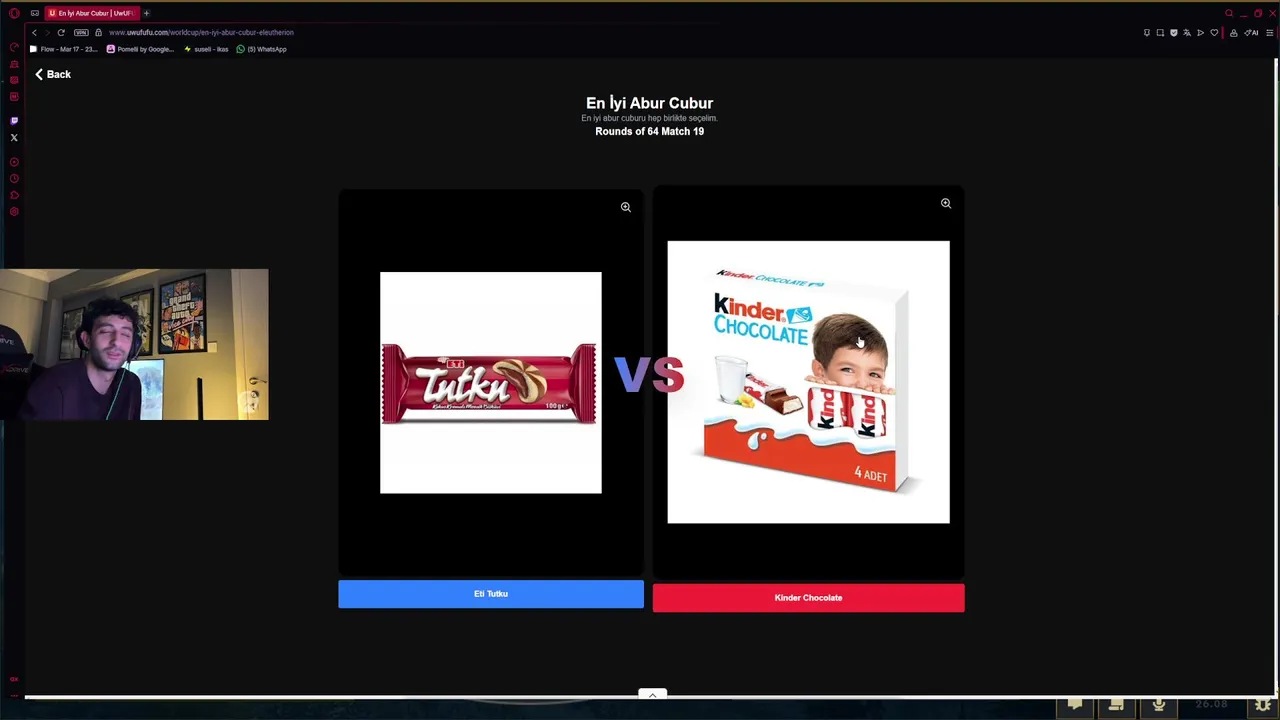Click the GX Control sidebar icon

coord(14,47)
